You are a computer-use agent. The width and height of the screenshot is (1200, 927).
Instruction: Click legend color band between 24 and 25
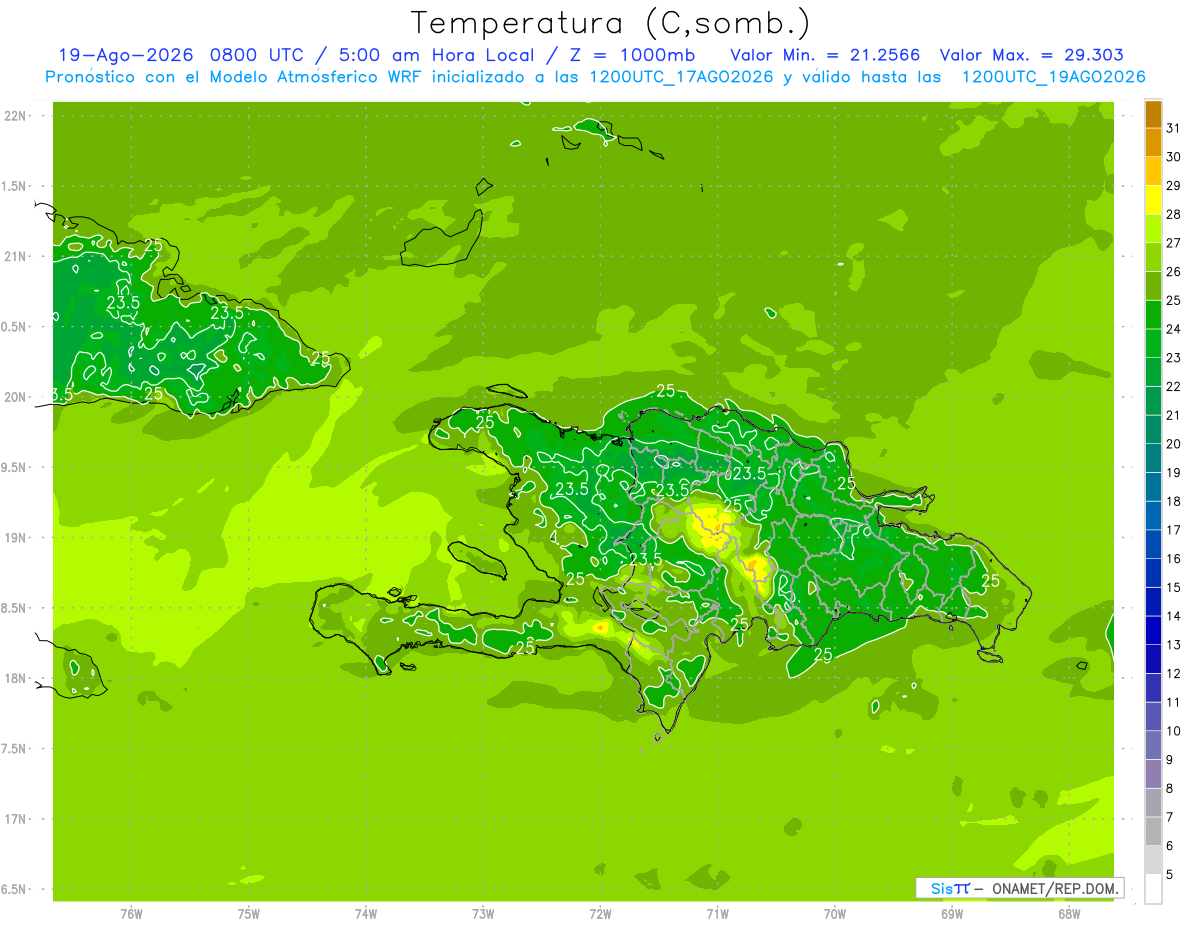pos(1153,314)
